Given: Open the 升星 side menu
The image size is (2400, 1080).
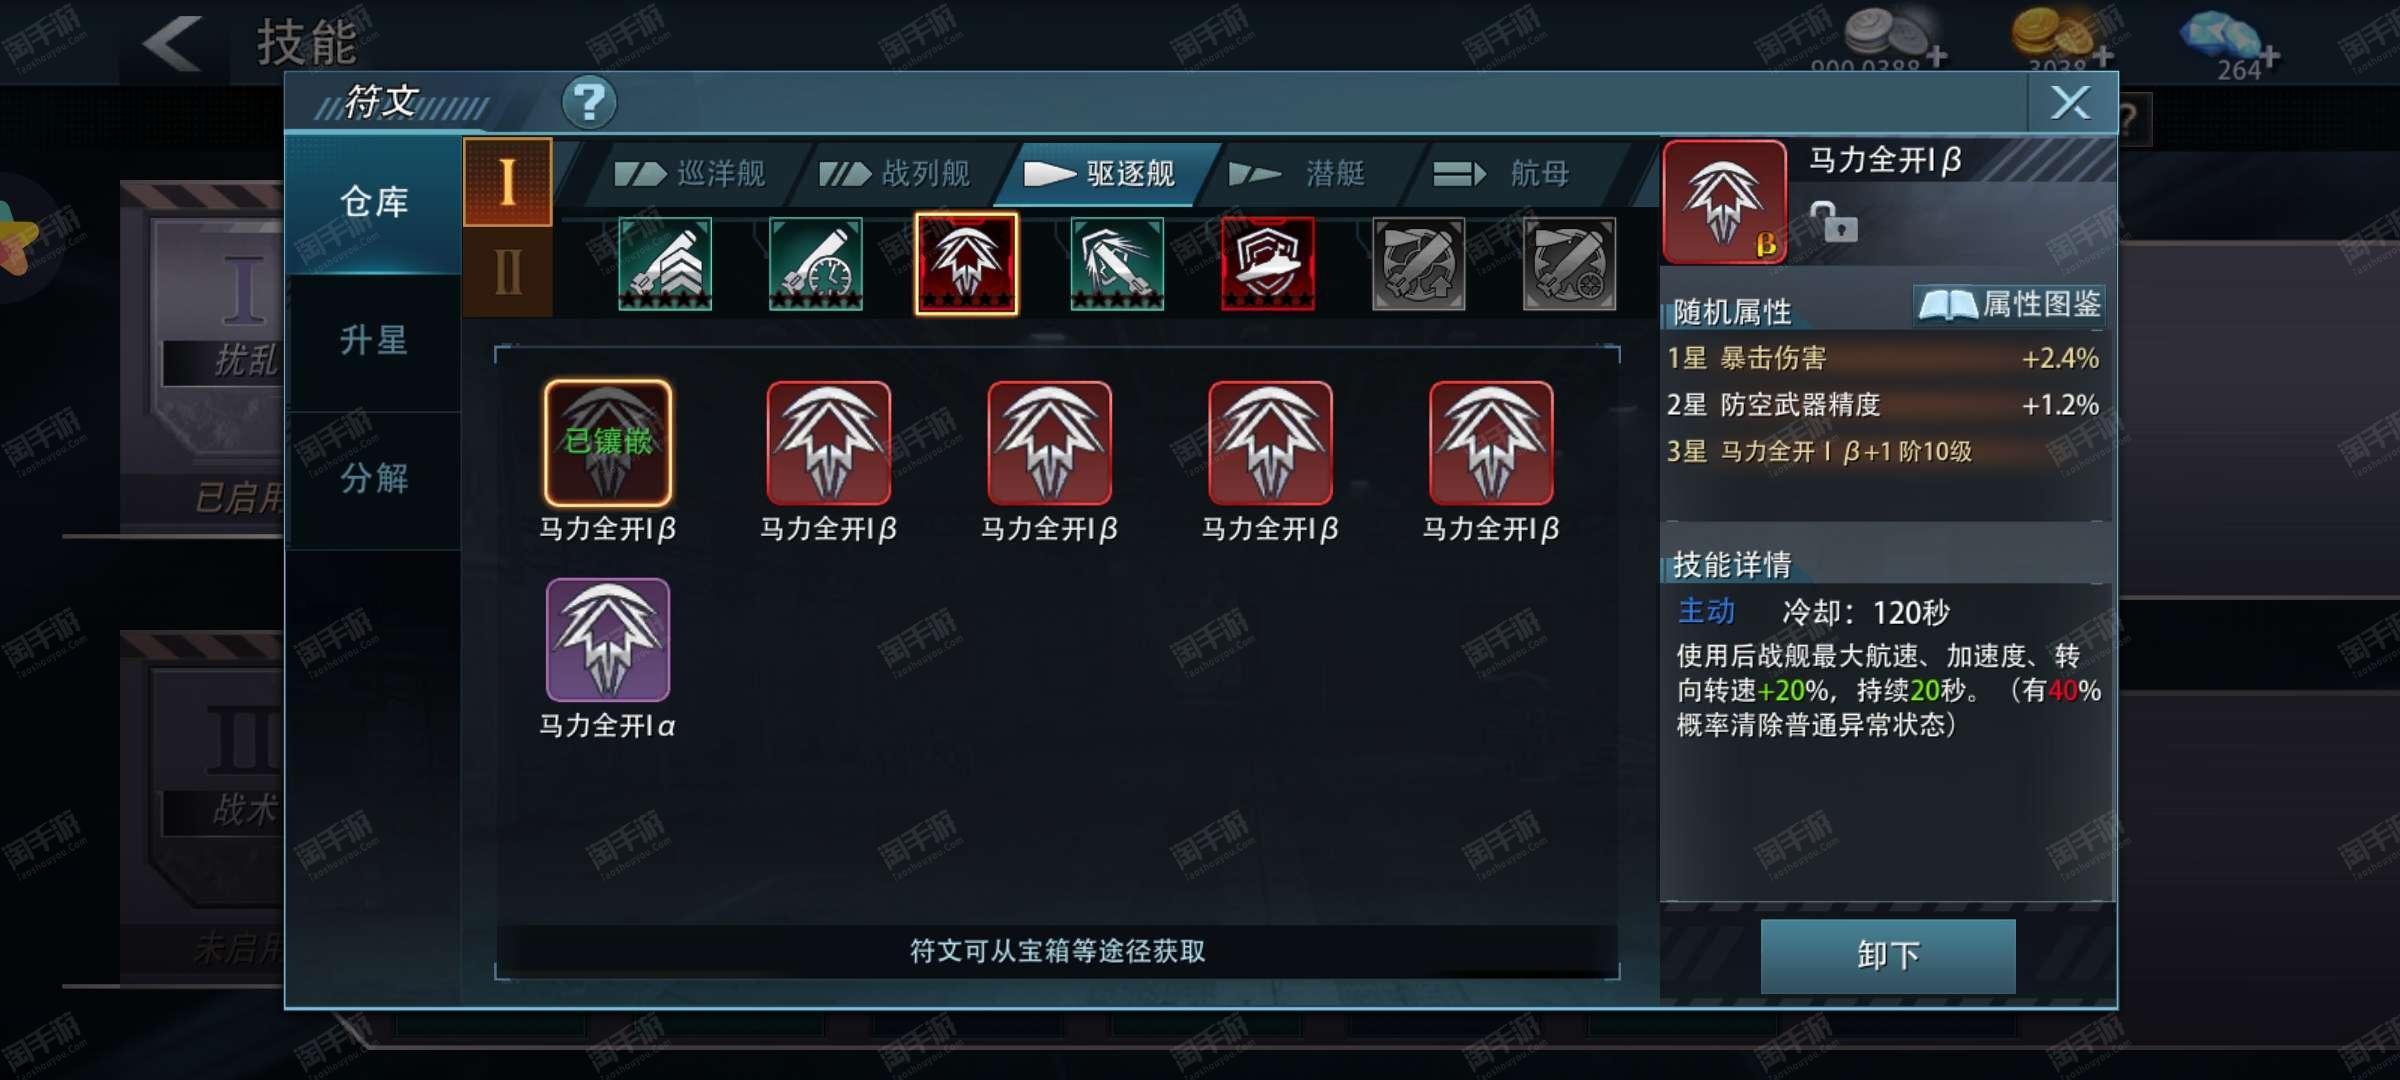Looking at the screenshot, I should pyautogui.click(x=374, y=341).
